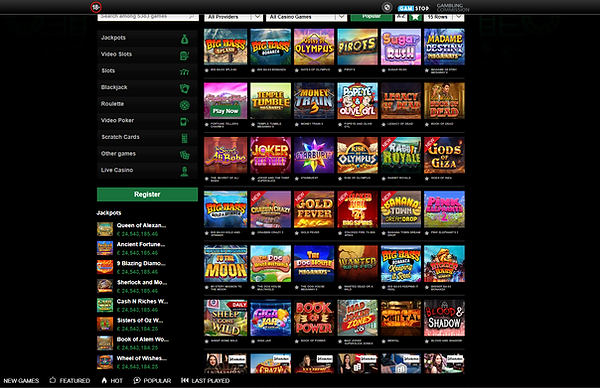Screen dimensions: 600x388
Task: Open the 15 Rows dropdown
Action: pyautogui.click(x=444, y=17)
